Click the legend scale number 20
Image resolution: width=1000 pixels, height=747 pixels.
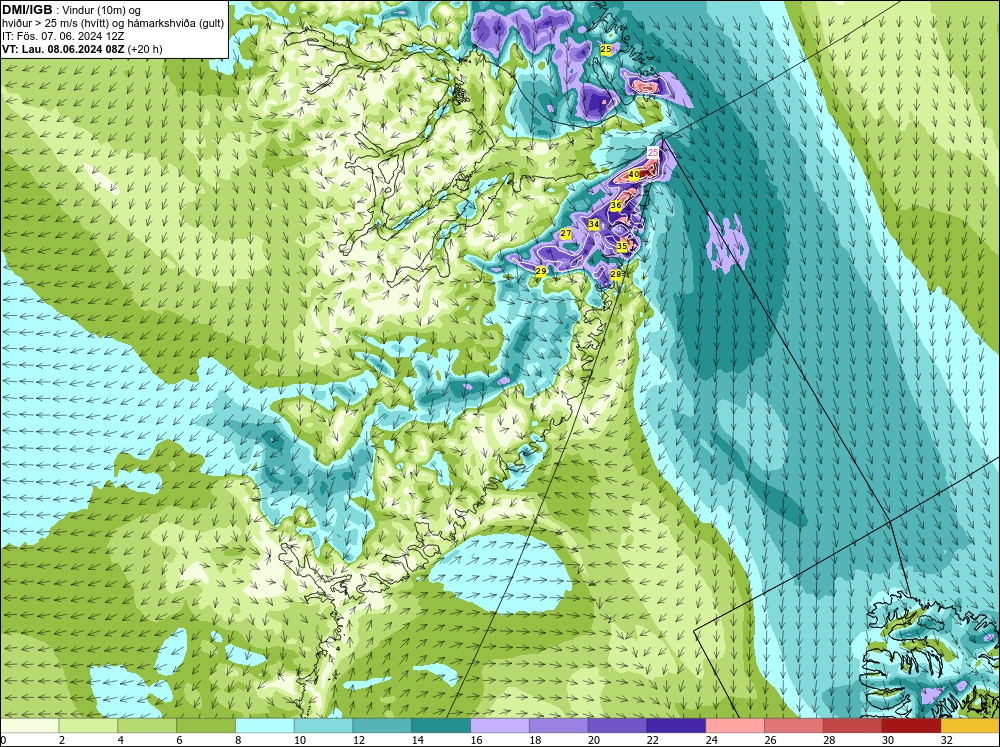(x=594, y=740)
